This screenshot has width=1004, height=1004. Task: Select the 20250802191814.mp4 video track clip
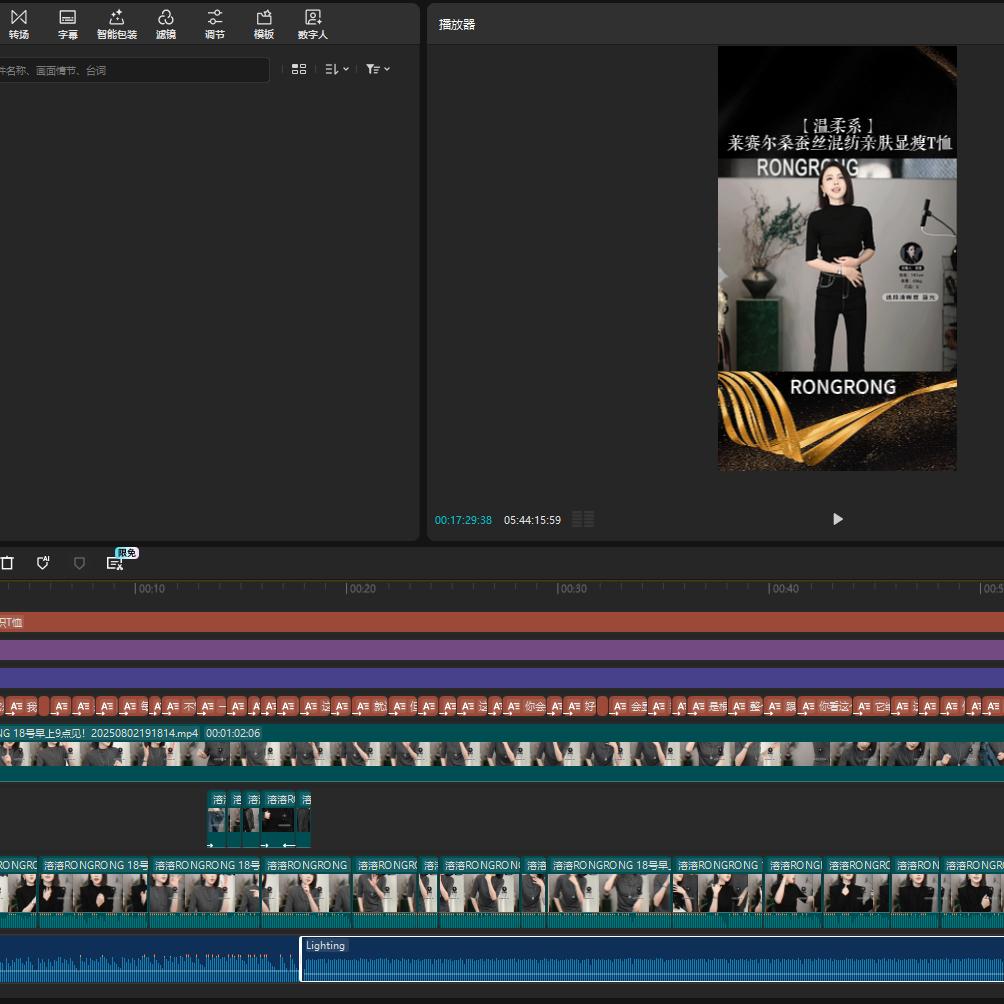[x=500, y=754]
